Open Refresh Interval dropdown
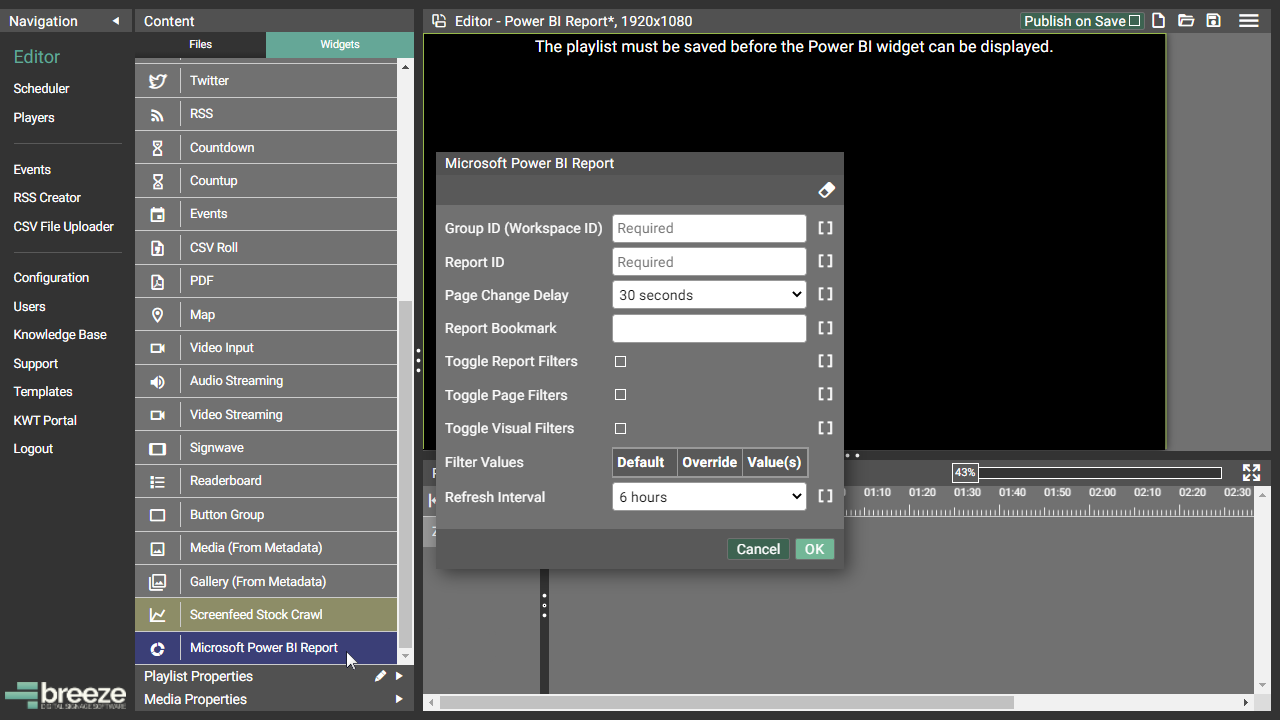1280x720 pixels. (x=709, y=497)
